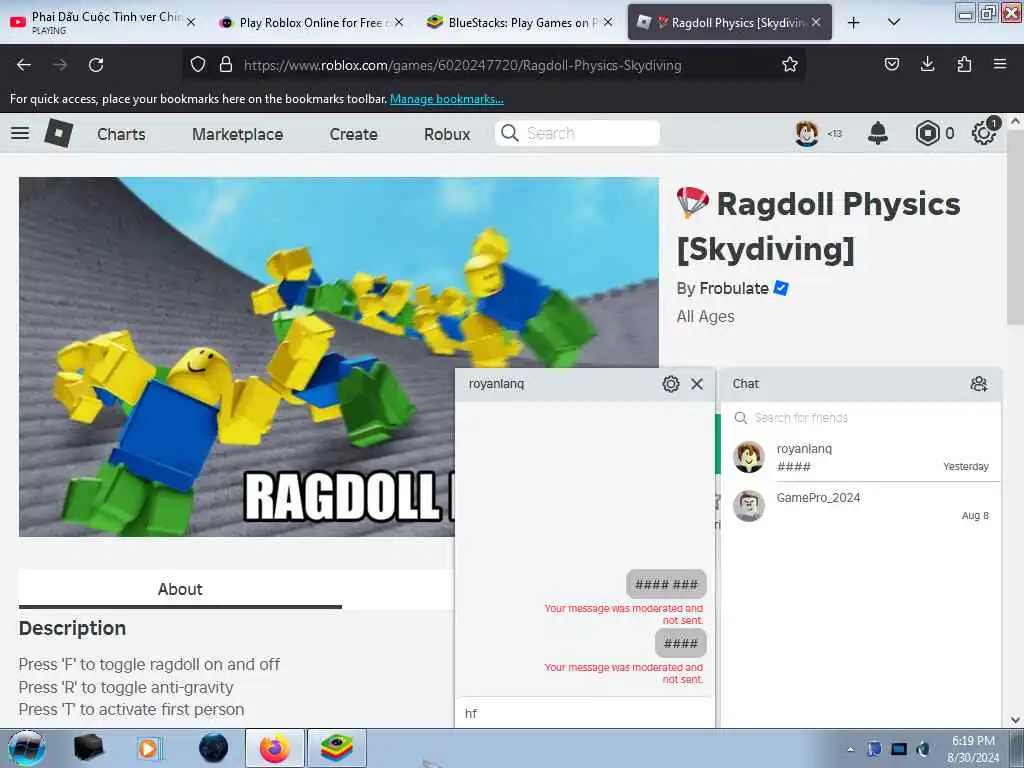Open the Roblox notifications bell
1024x768 pixels.
click(878, 133)
